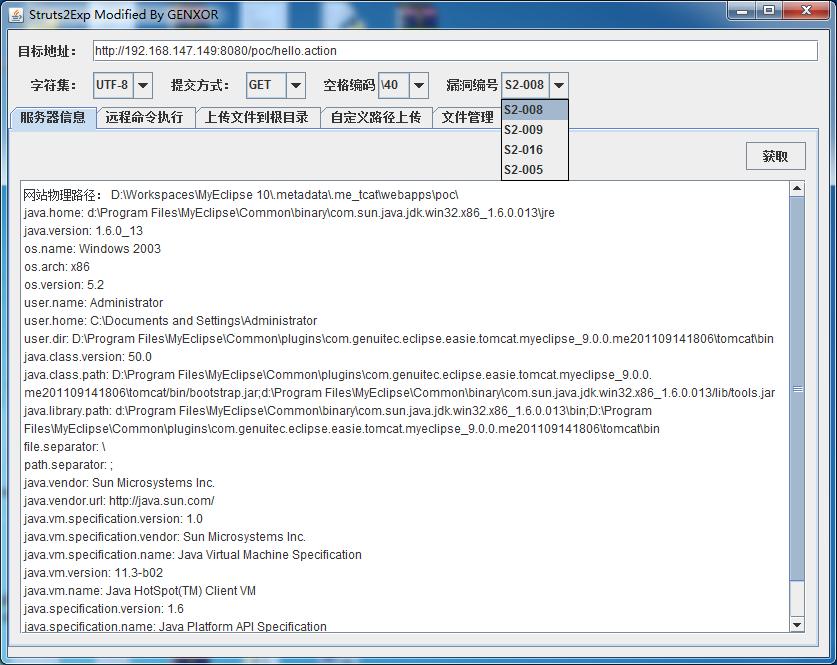Open the UTF-8 charset dropdown
This screenshot has height=665, width=837.
[x=143, y=85]
